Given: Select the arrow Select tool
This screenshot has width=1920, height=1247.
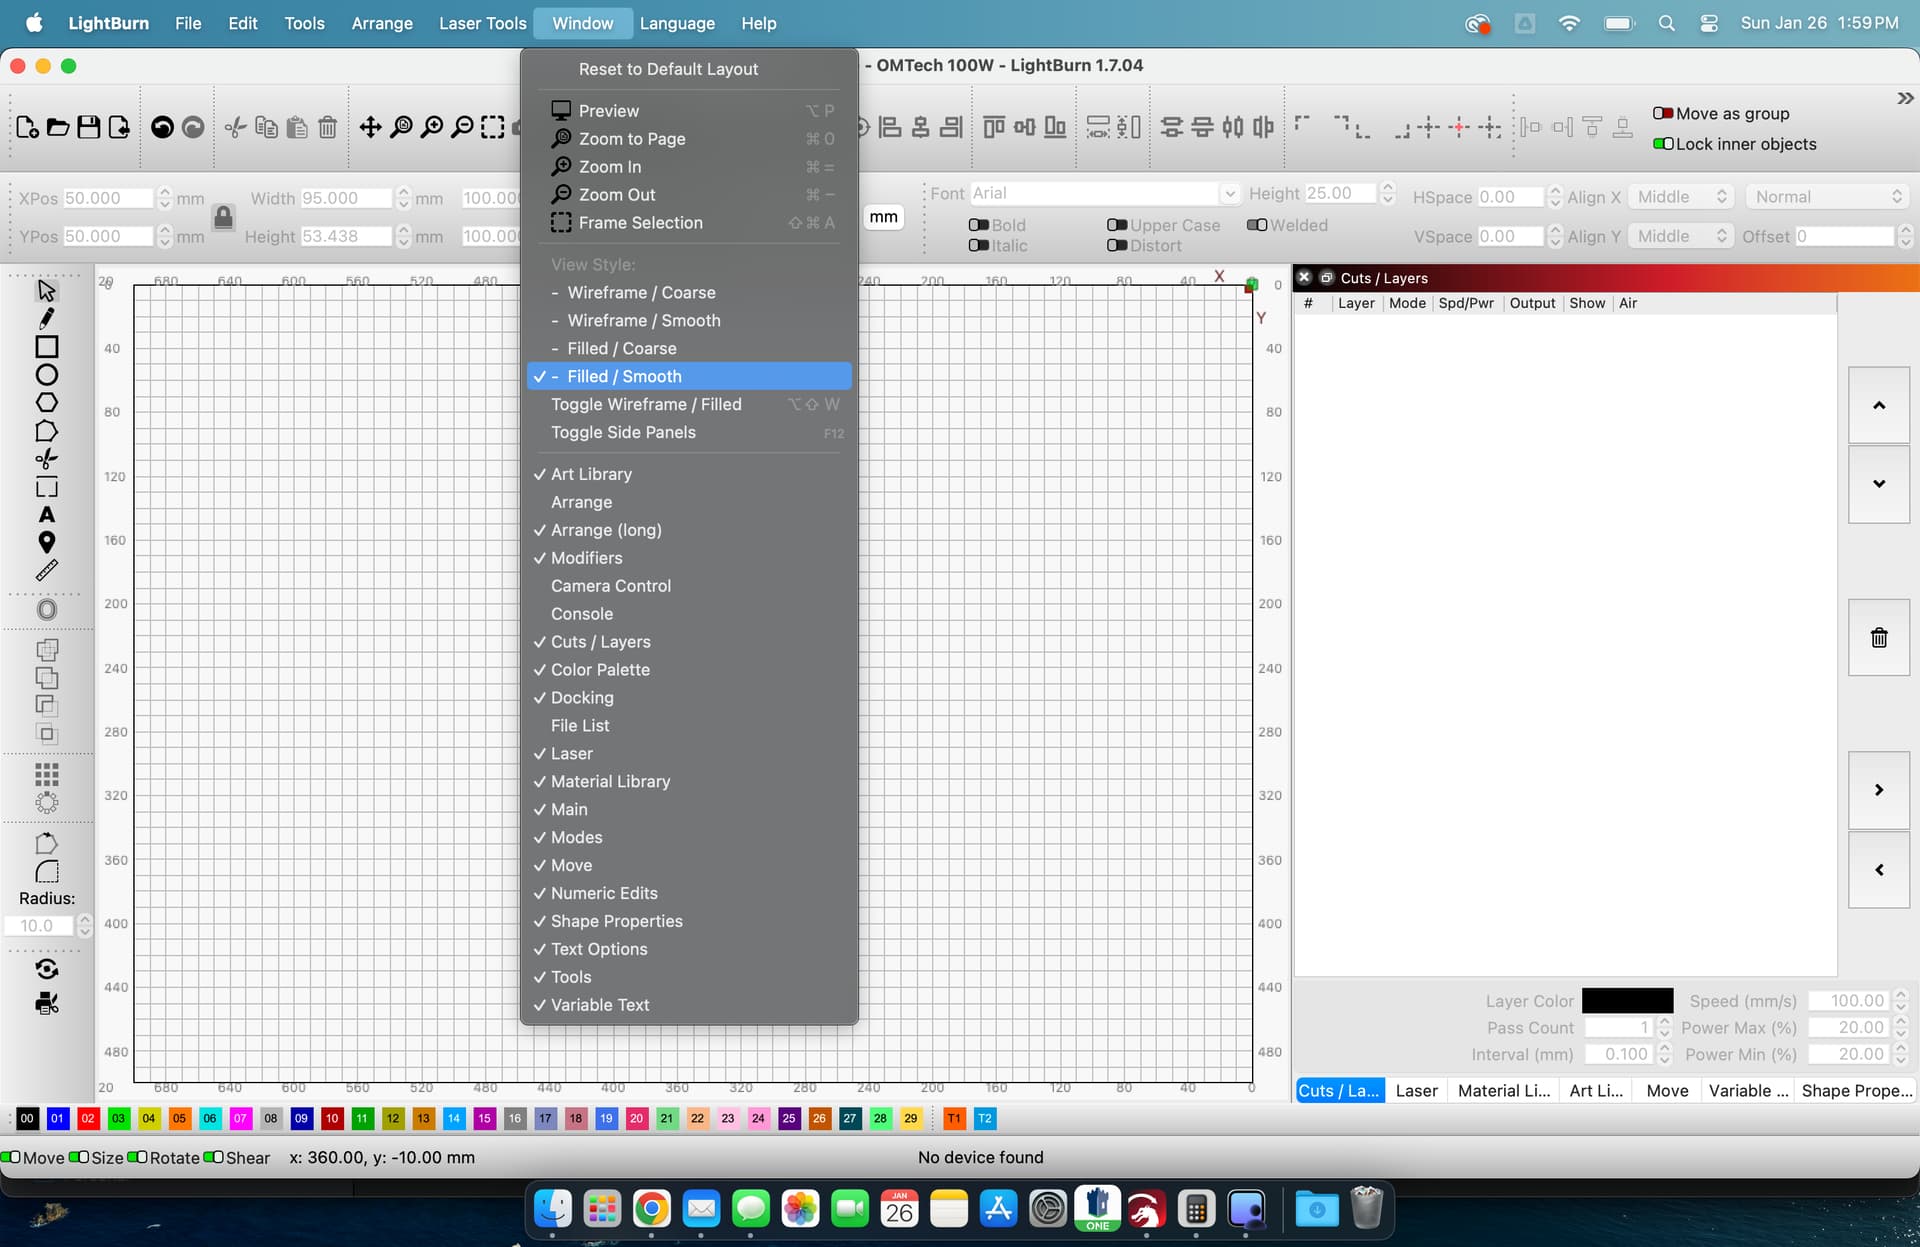Looking at the screenshot, I should pos(46,290).
